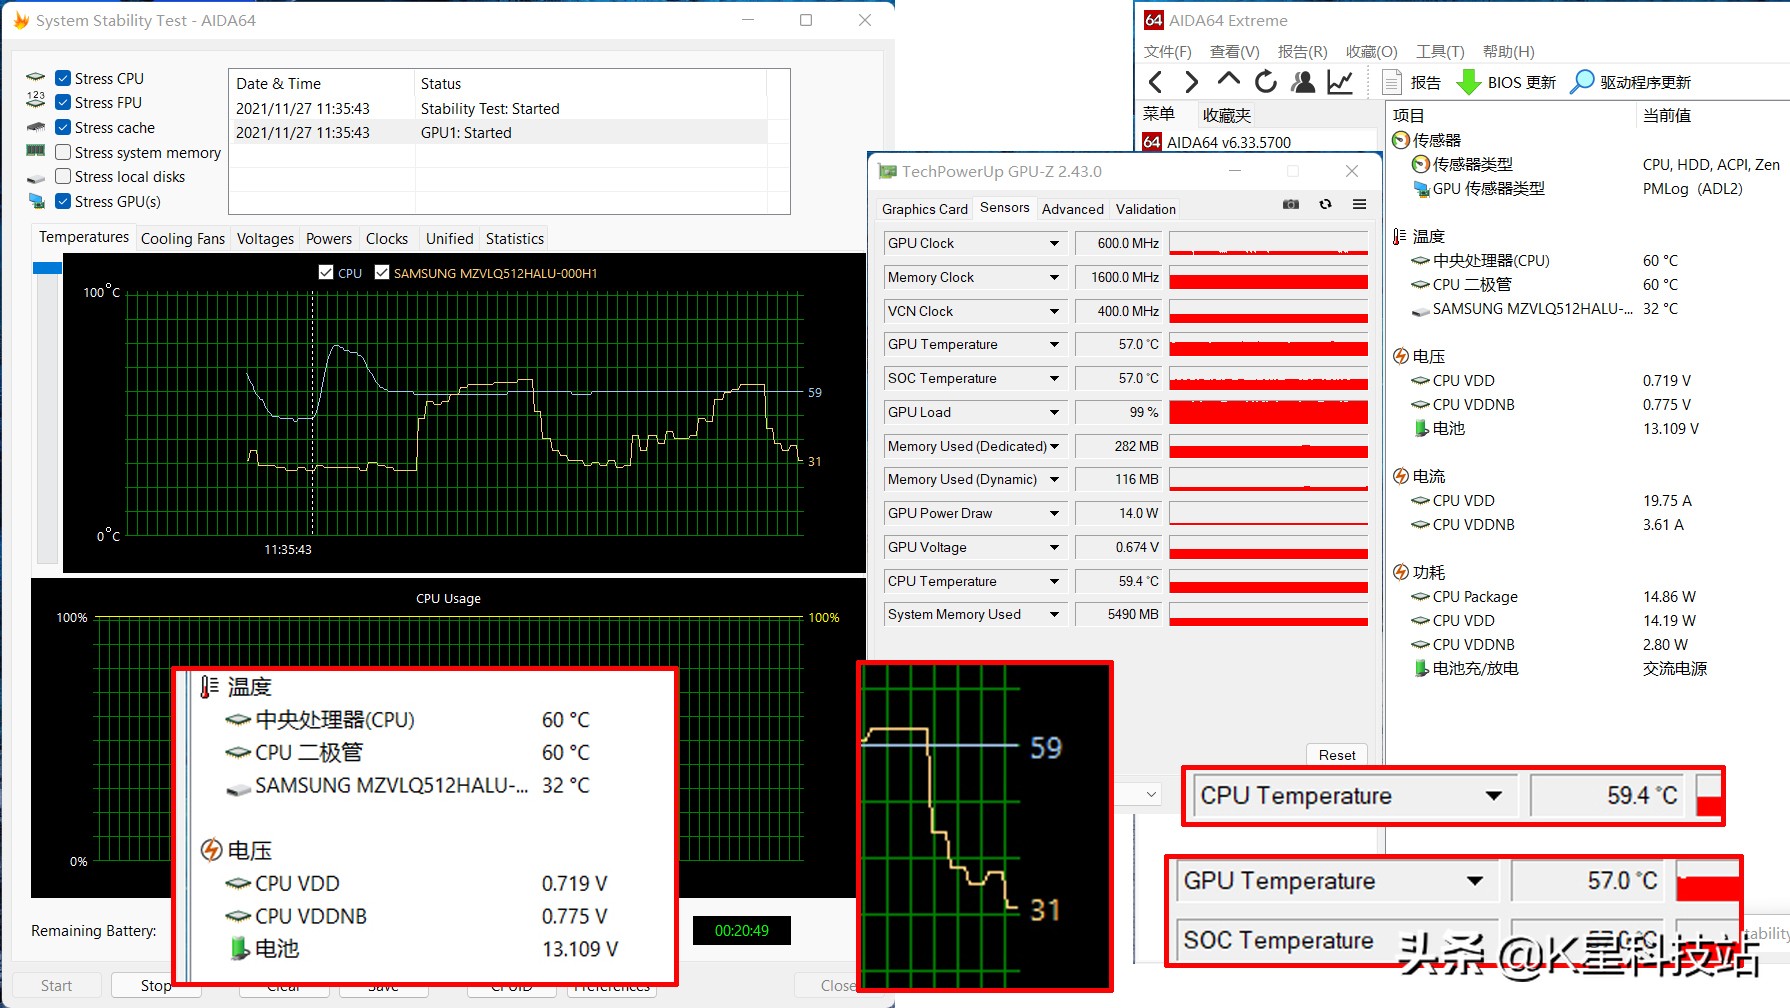This screenshot has width=1790, height=1008.
Task: Switch to the Statistics tab
Action: point(515,239)
